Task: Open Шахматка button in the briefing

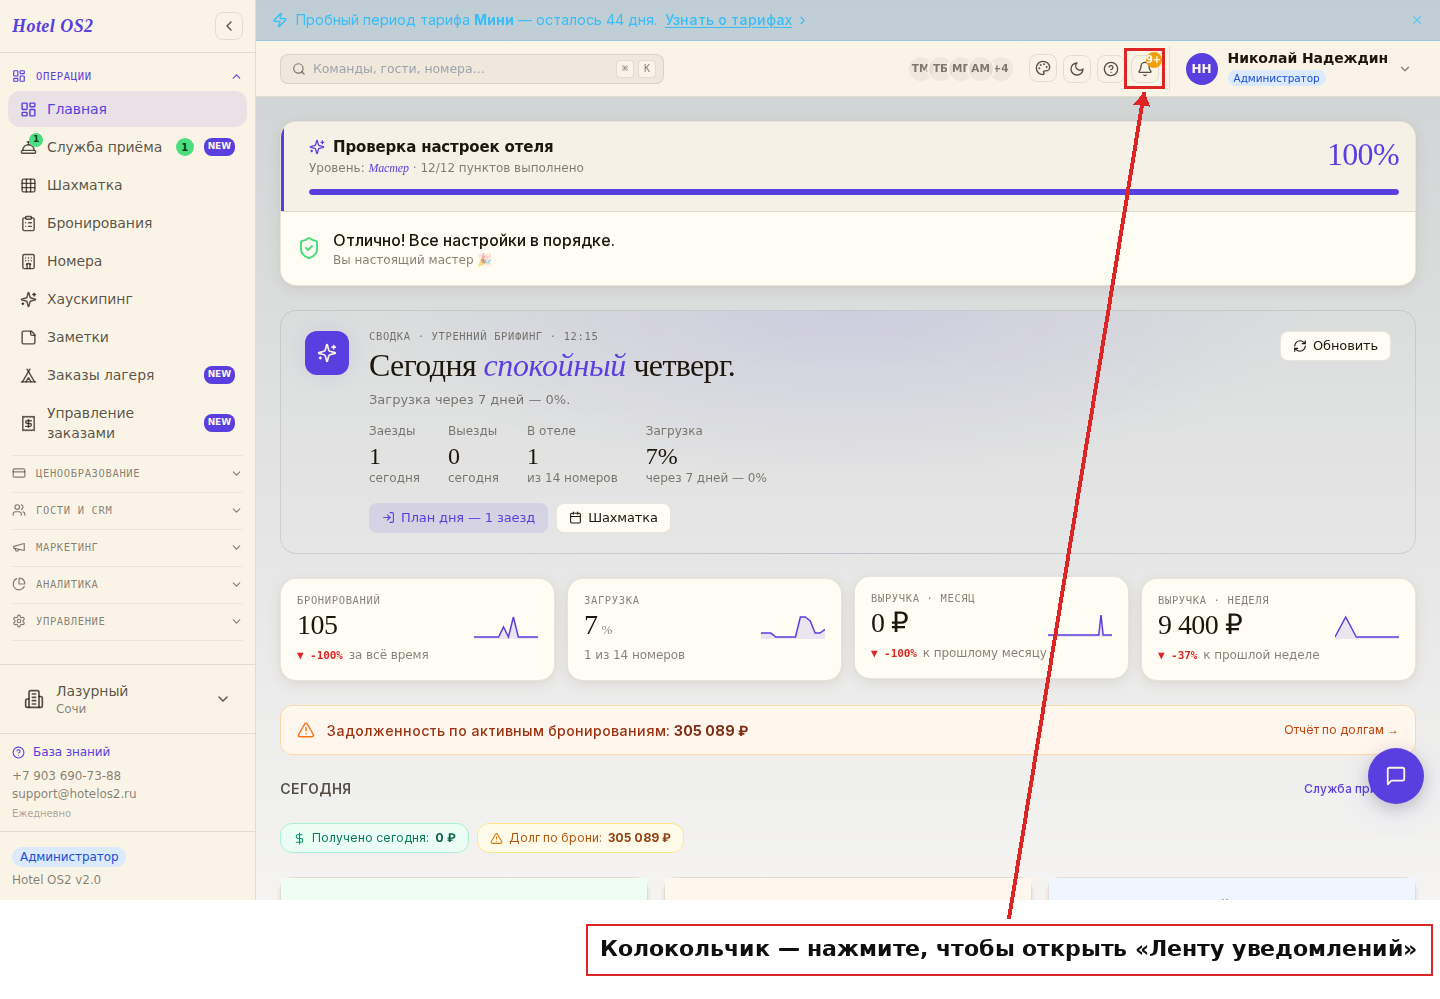Action: click(613, 518)
